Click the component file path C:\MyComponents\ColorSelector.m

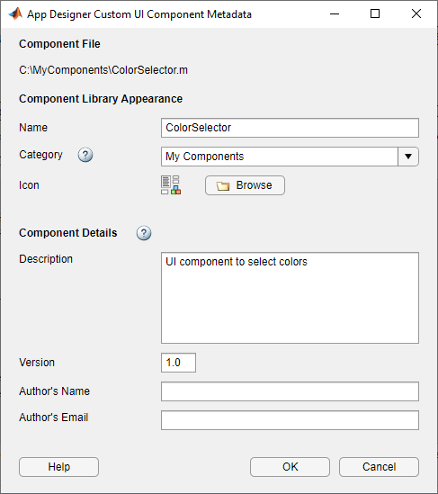pyautogui.click(x=103, y=70)
